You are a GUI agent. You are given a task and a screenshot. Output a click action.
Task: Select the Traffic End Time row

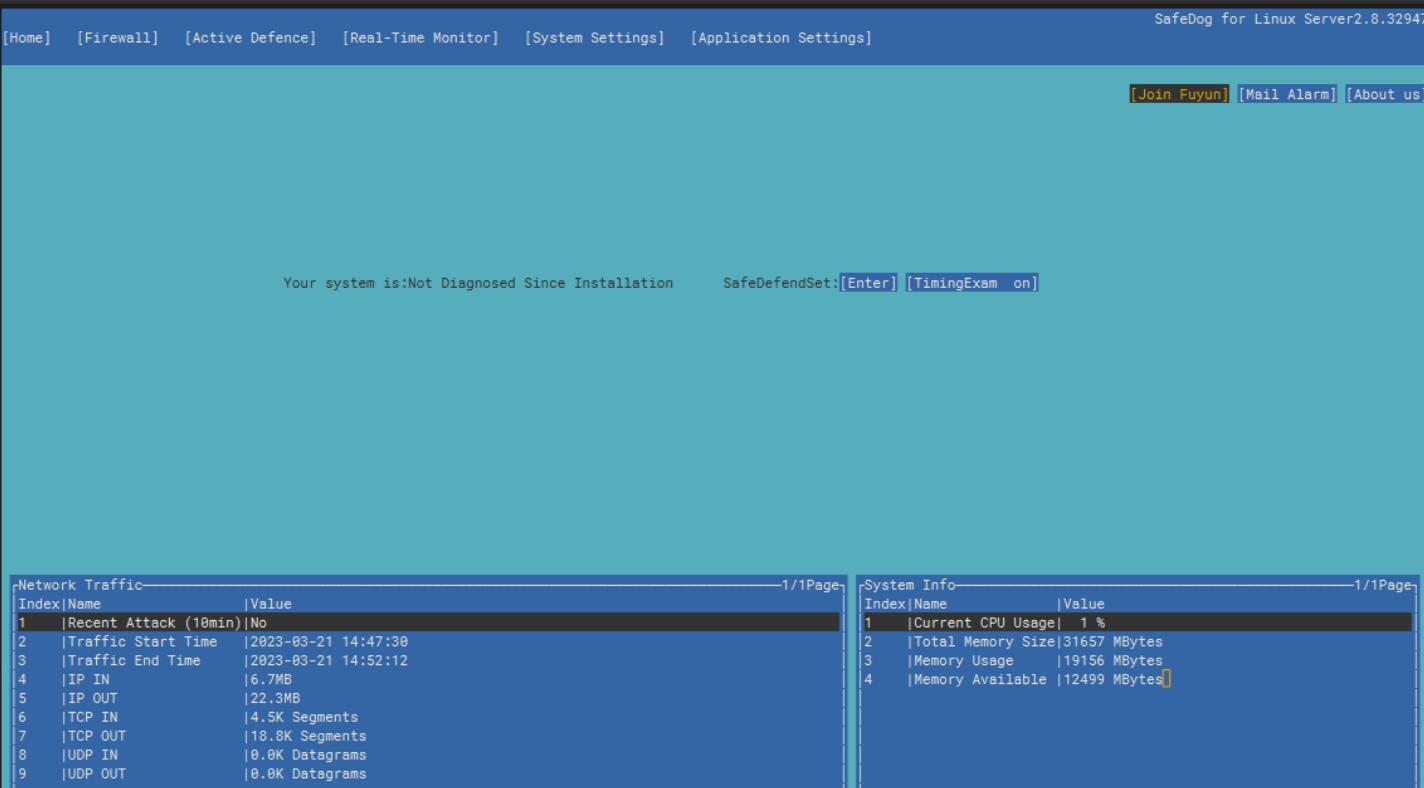point(428,661)
